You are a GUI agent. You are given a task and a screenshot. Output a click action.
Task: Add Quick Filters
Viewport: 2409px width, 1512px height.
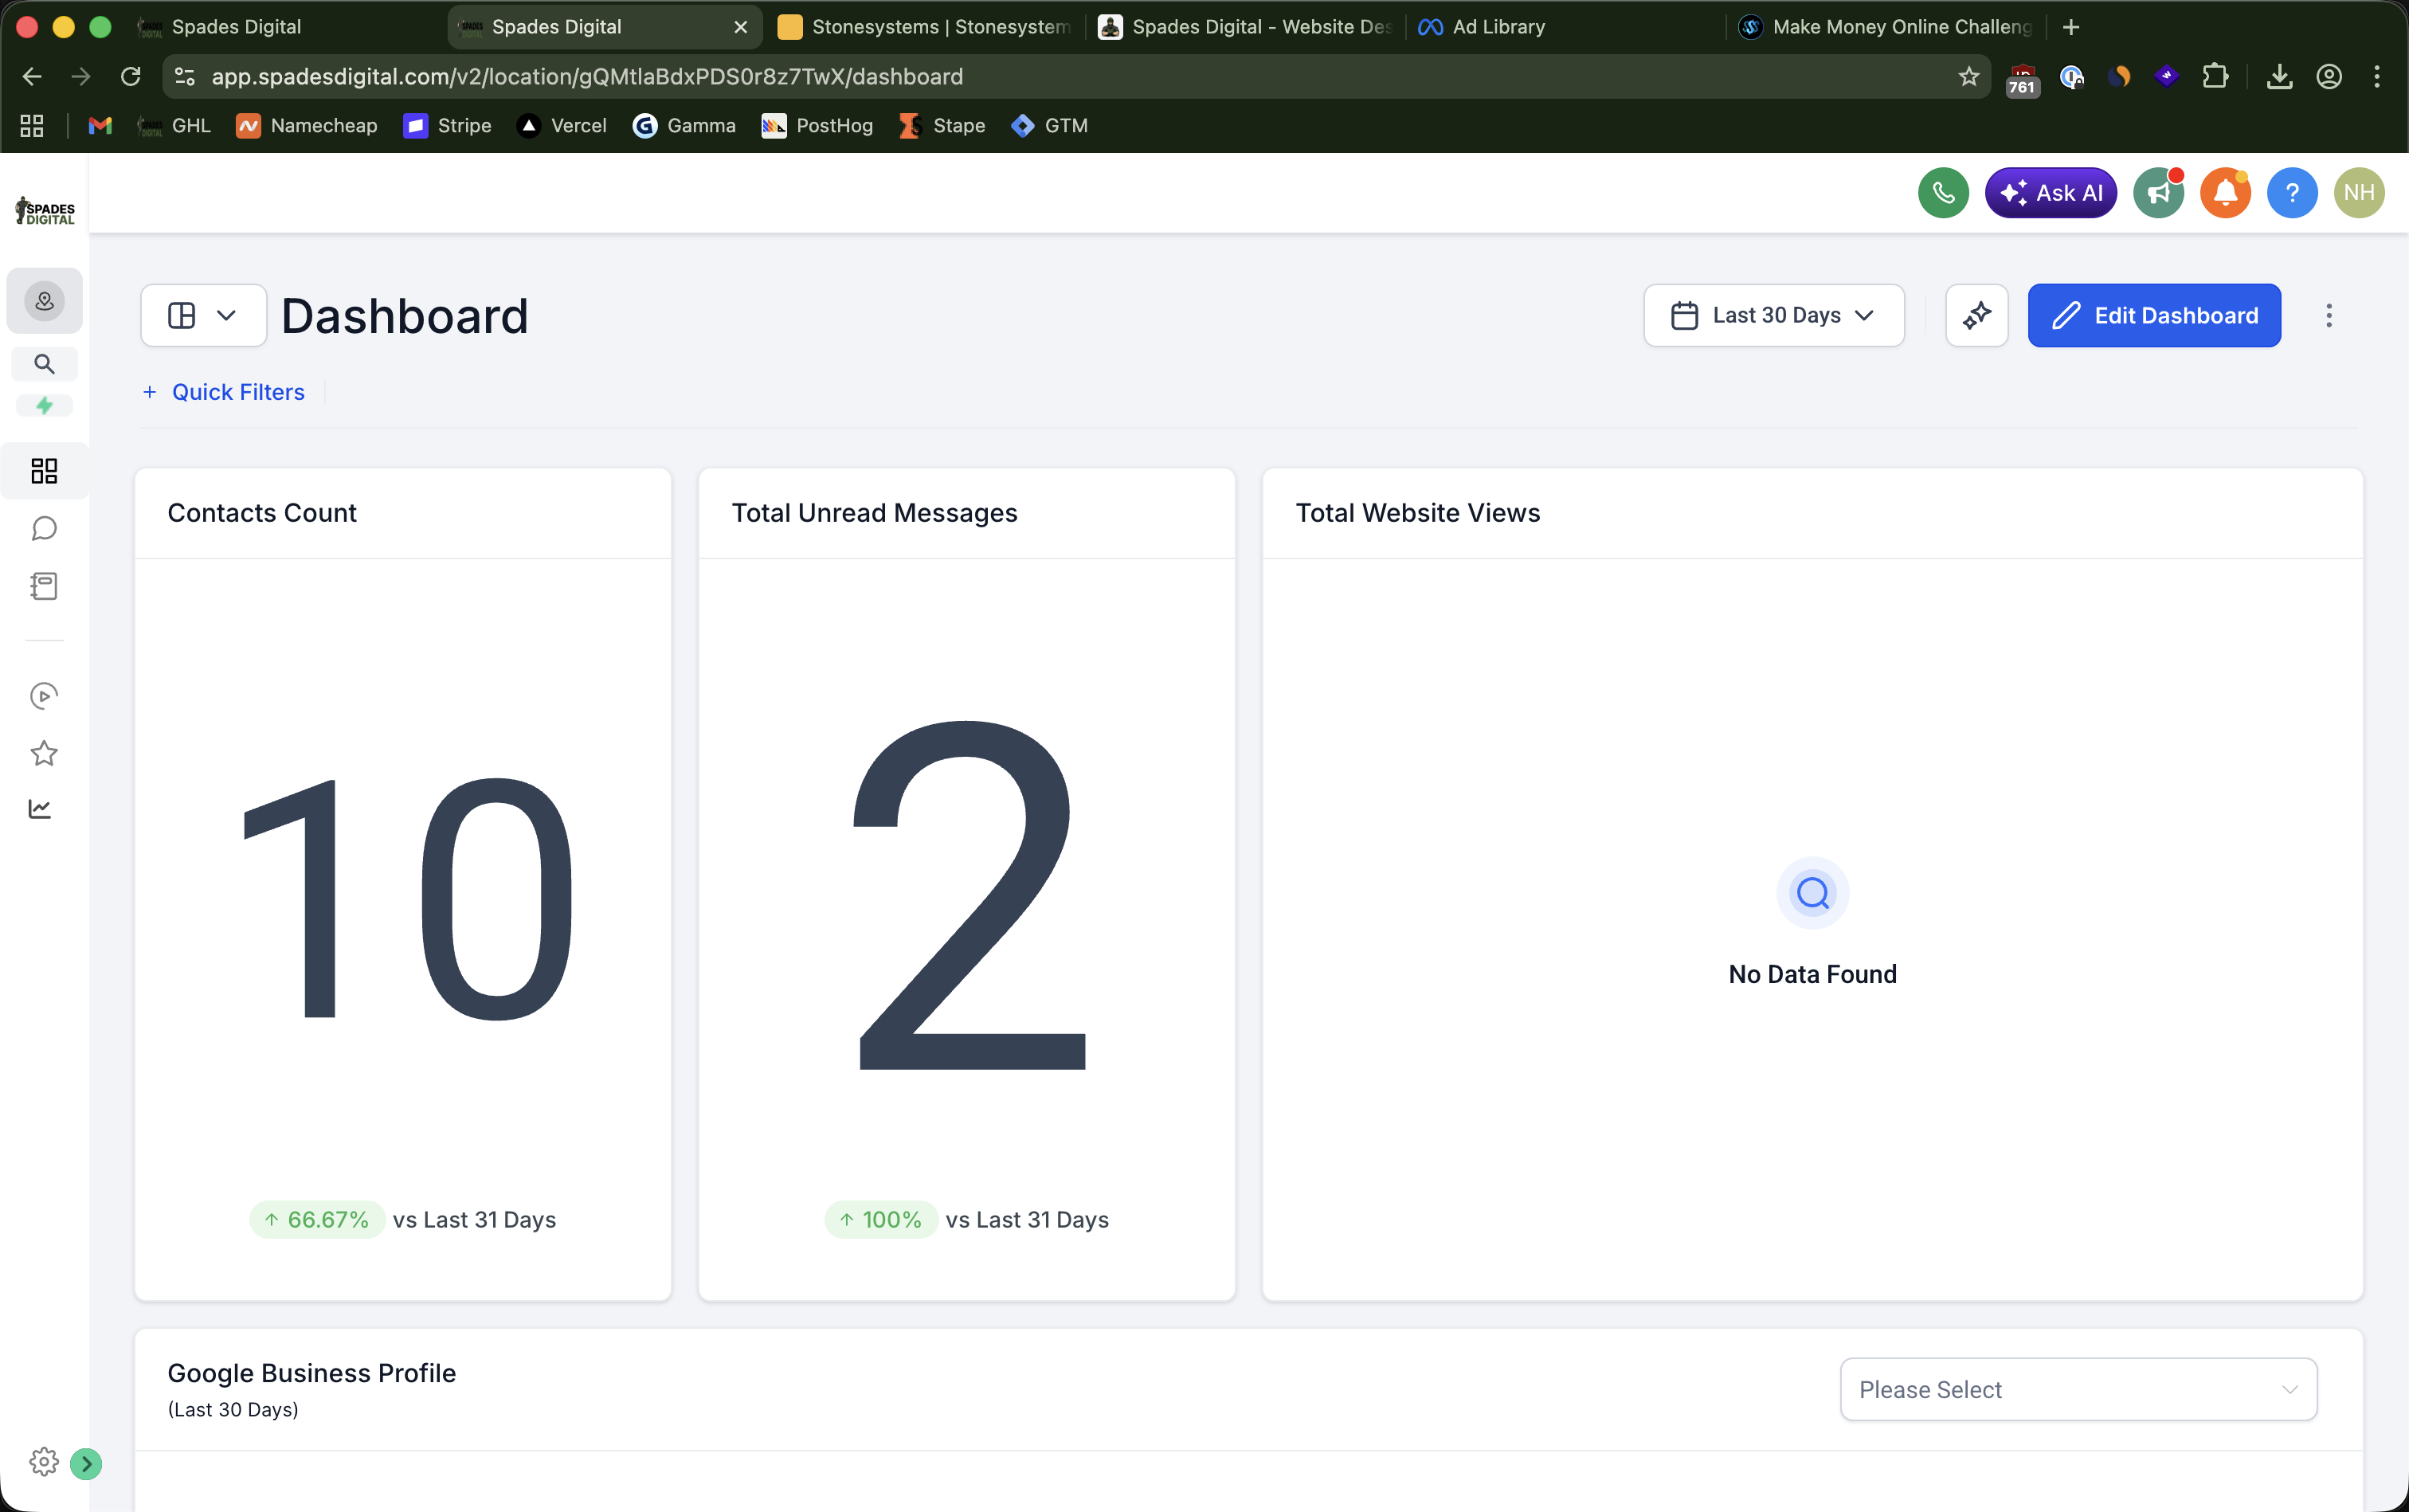point(223,392)
